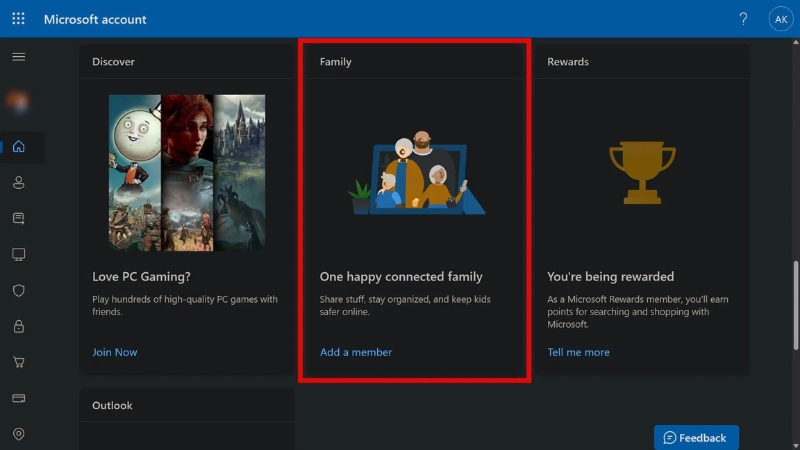Open Security shield icon in sidebar
Image resolution: width=800 pixels, height=450 pixels.
tap(19, 290)
